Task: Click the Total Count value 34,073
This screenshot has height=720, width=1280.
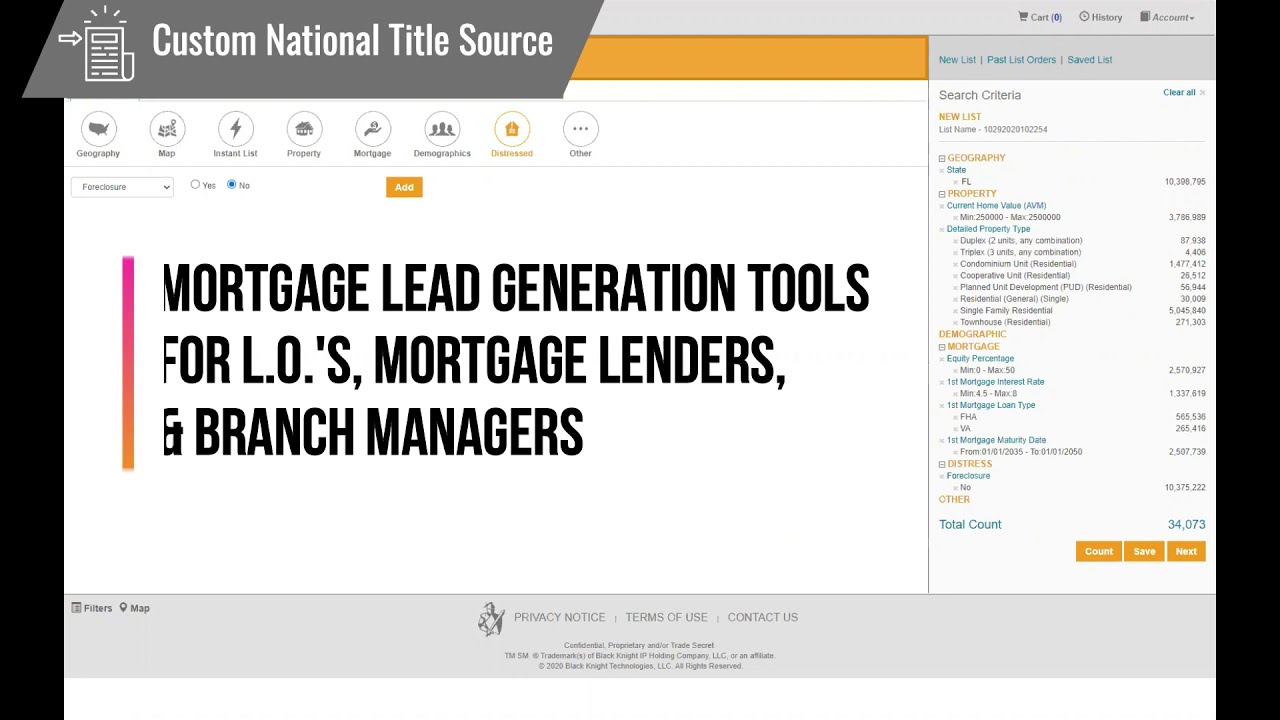Action: pos(1186,525)
